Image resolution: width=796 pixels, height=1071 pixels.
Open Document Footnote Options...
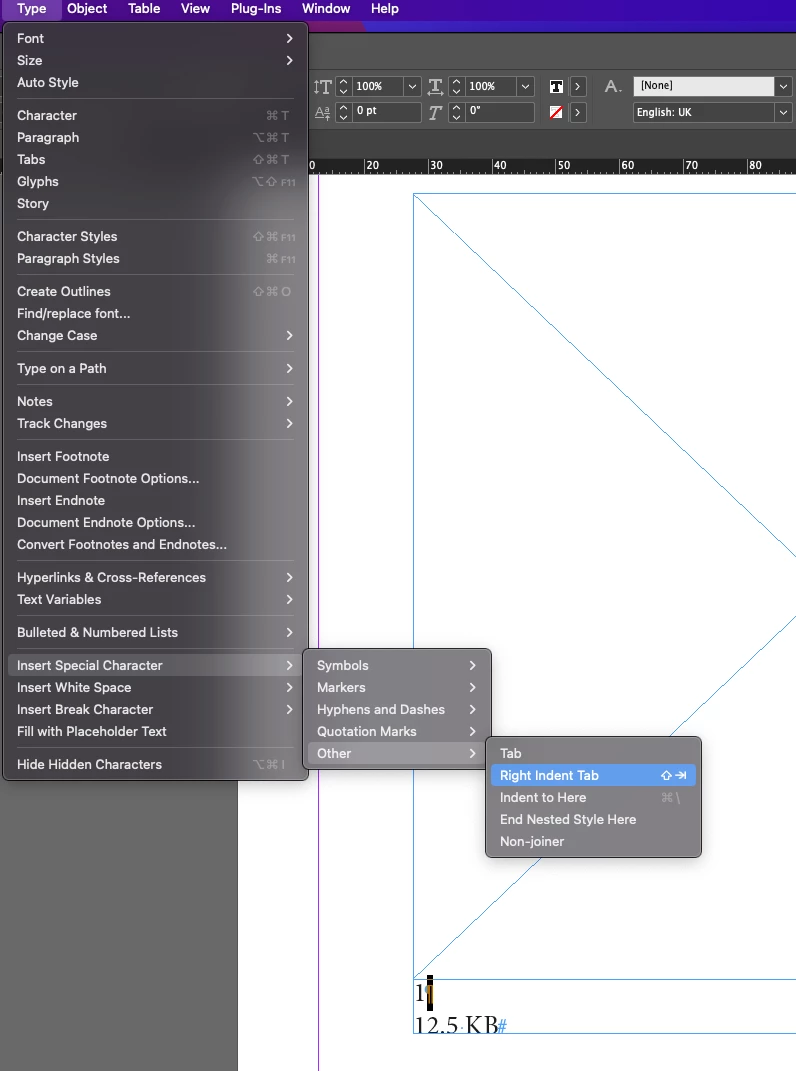coord(155,478)
